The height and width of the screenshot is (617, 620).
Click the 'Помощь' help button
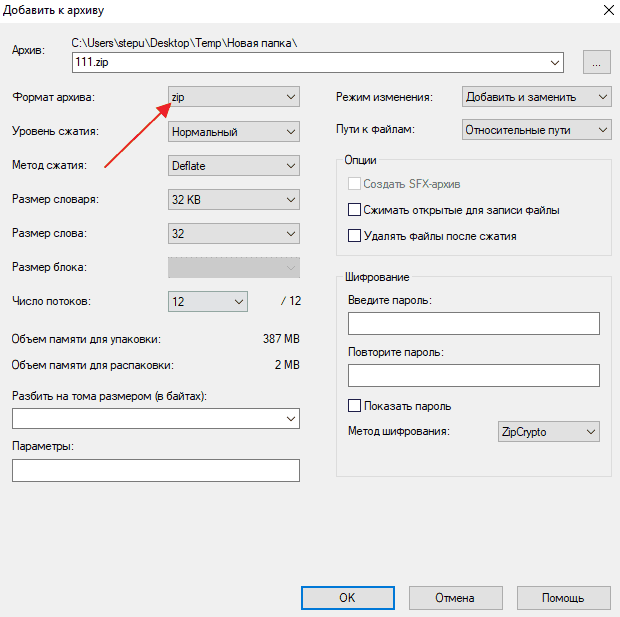tap(563, 597)
